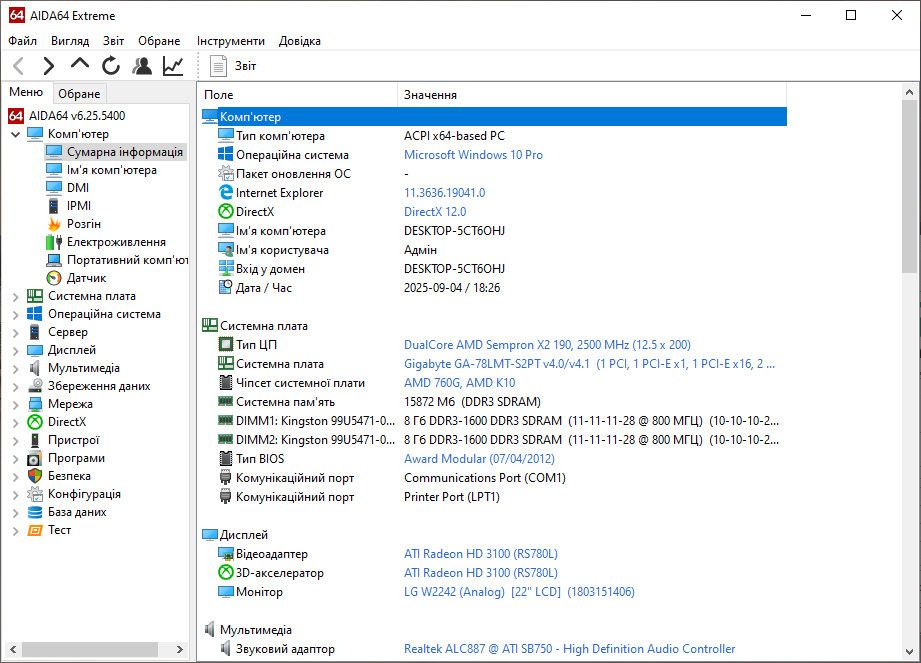Click the scroll down arrow in report pane
The height and width of the screenshot is (663, 921).
point(909,651)
